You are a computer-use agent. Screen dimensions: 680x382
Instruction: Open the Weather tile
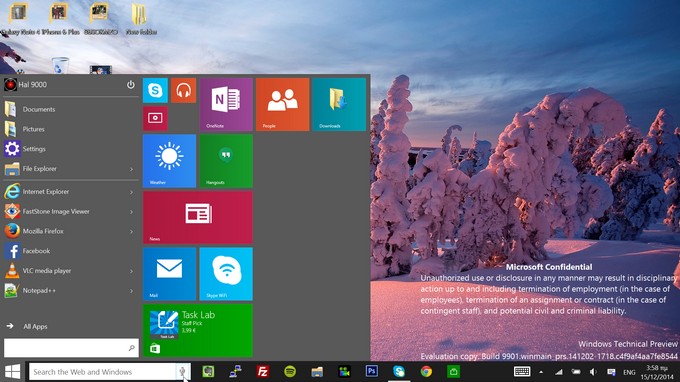point(170,161)
